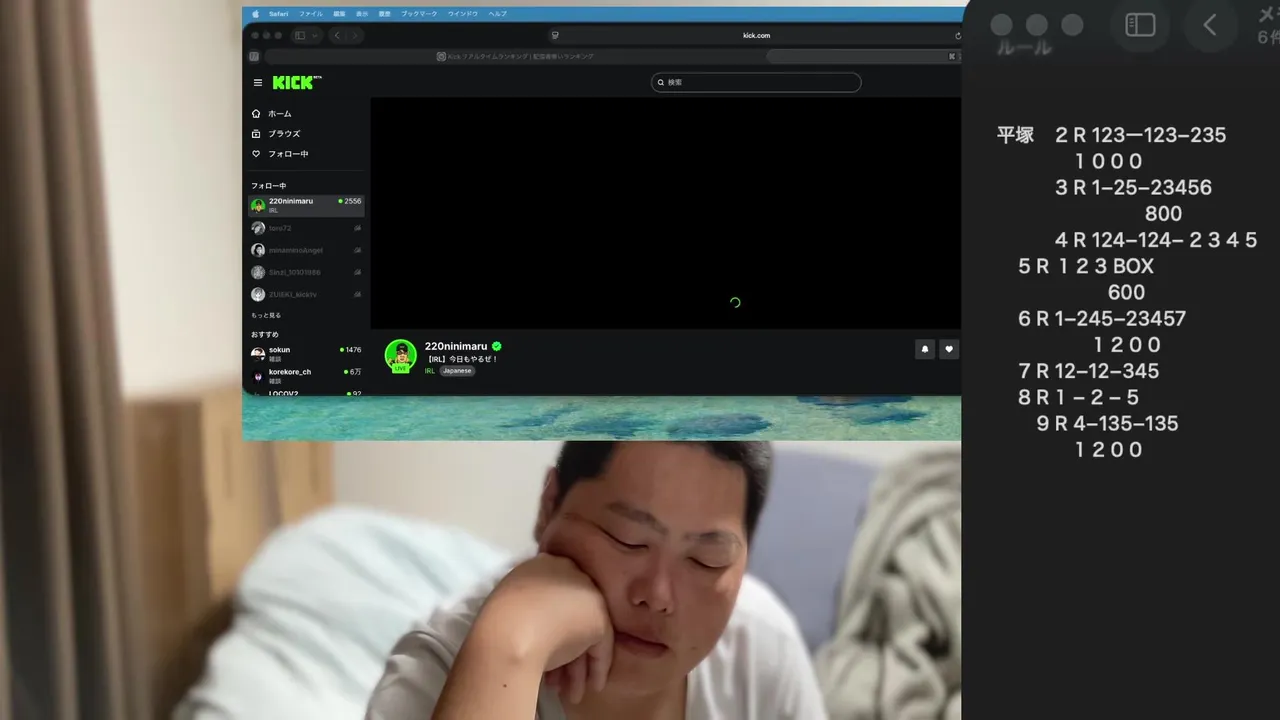This screenshot has height=720, width=1280.
Task: Click the 600 amount in the note
Action: (x=1126, y=292)
